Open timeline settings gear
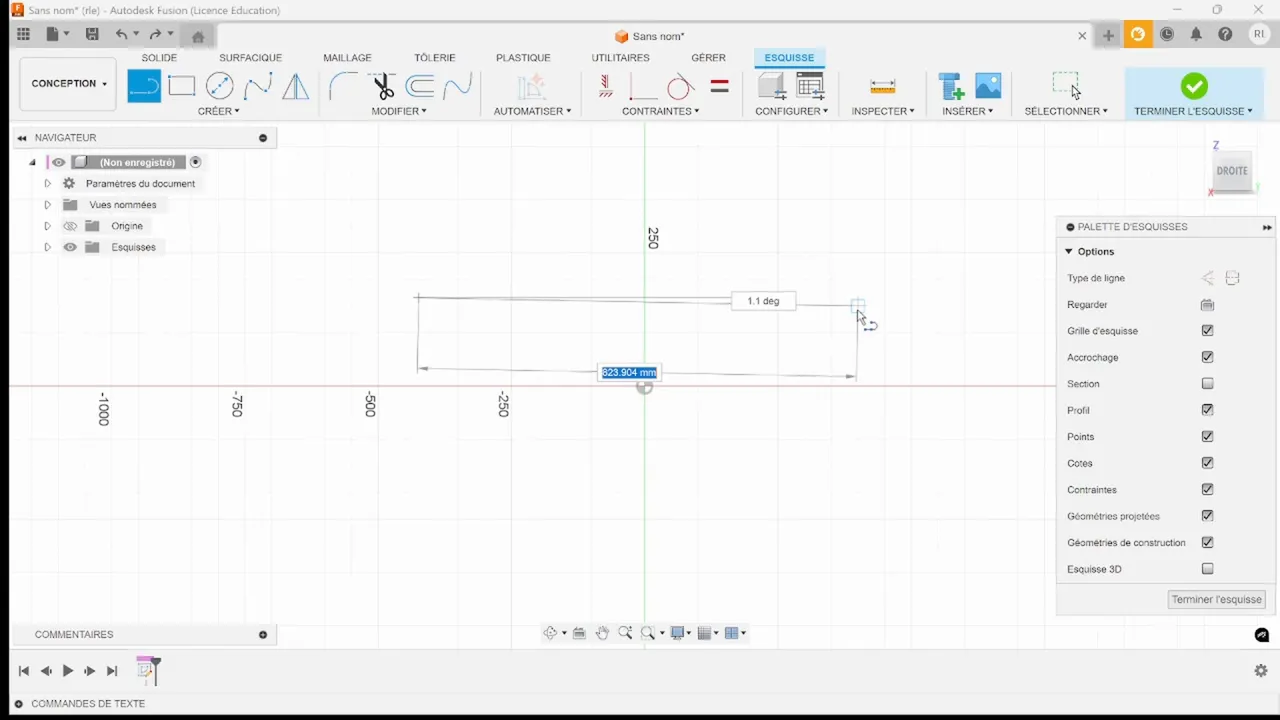Image resolution: width=1280 pixels, height=720 pixels. click(1261, 671)
